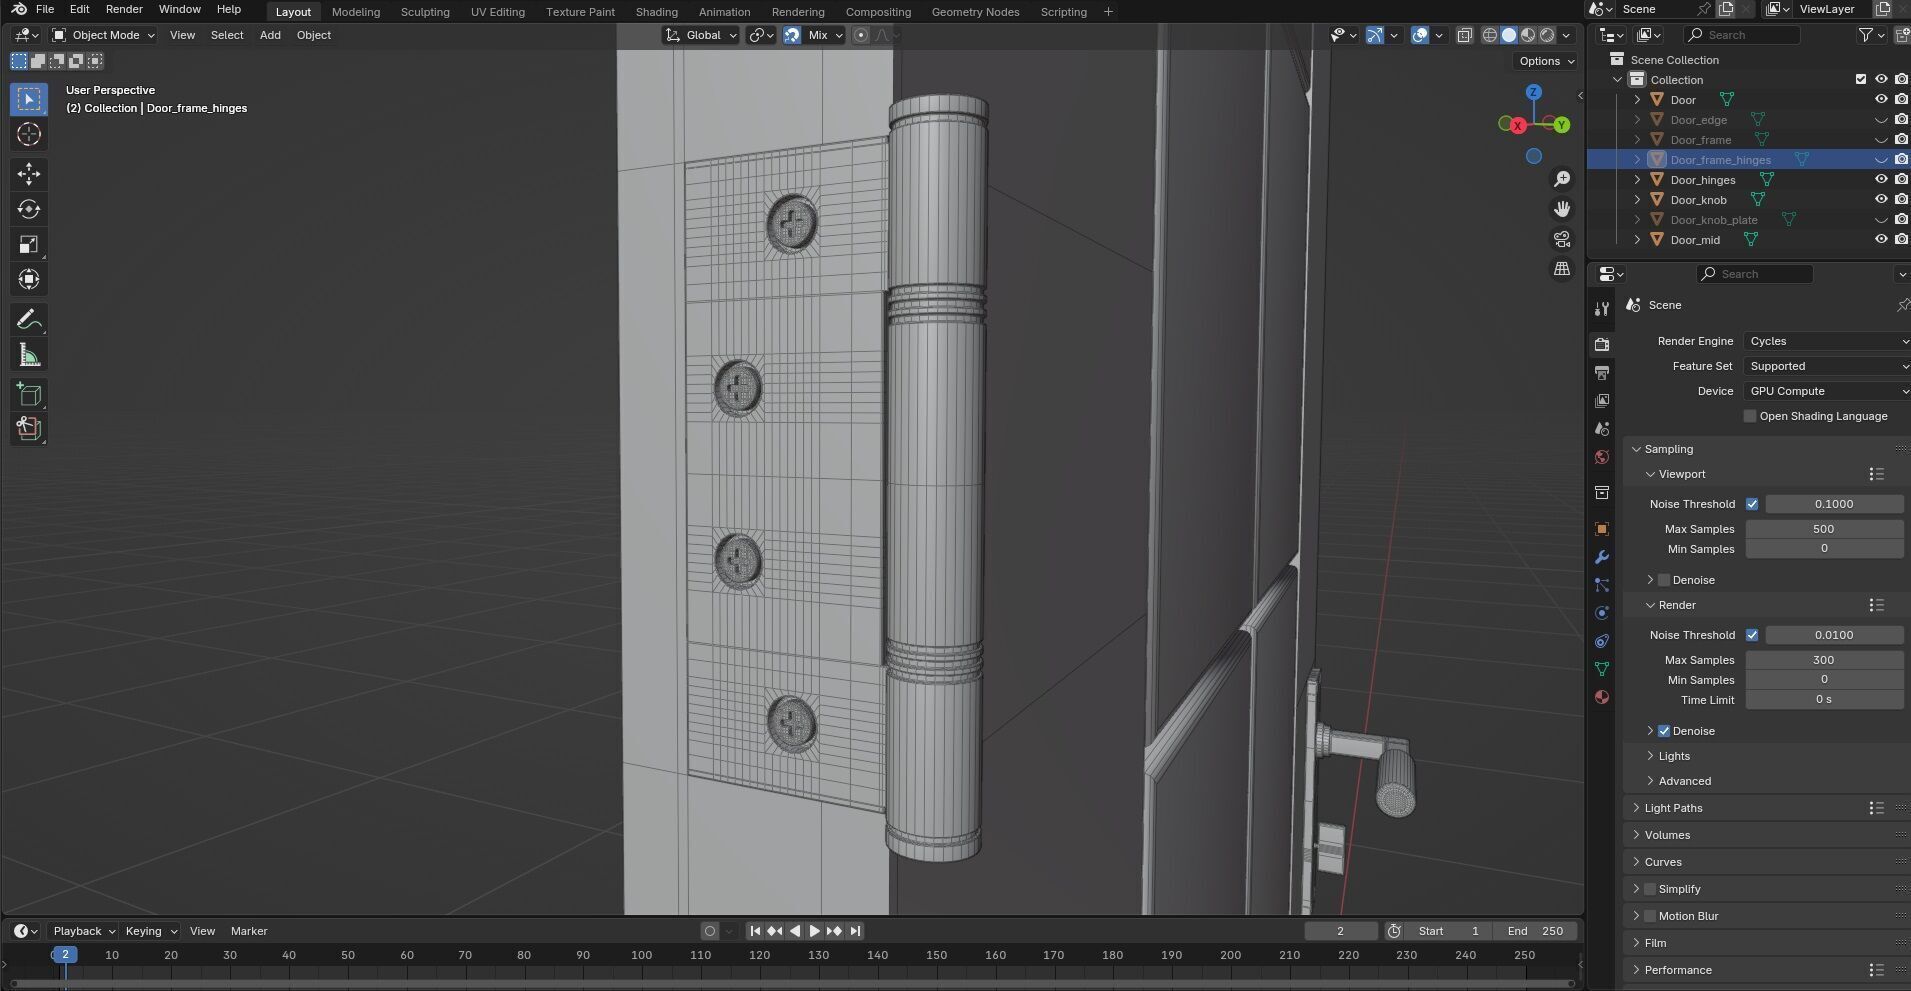Hide the Door object in viewport
The height and width of the screenshot is (991, 1911).
click(1880, 99)
